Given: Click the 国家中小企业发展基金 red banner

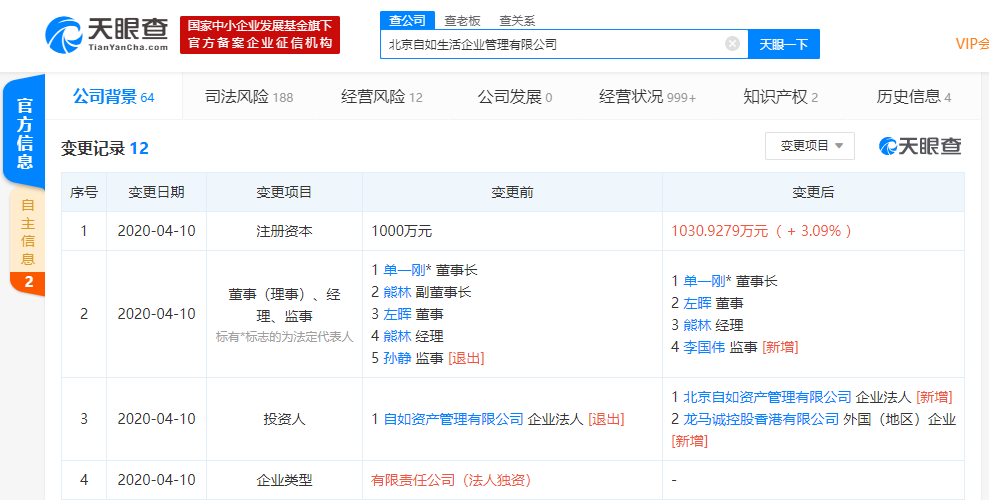Looking at the screenshot, I should coord(260,35).
